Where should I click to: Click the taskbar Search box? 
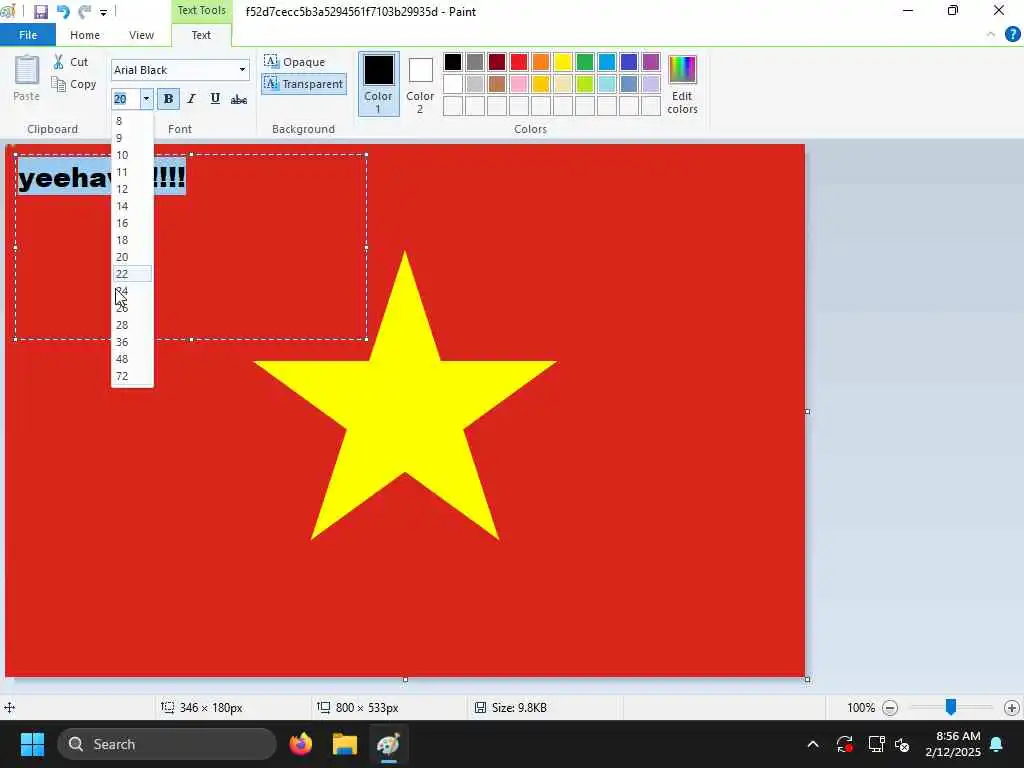point(167,744)
